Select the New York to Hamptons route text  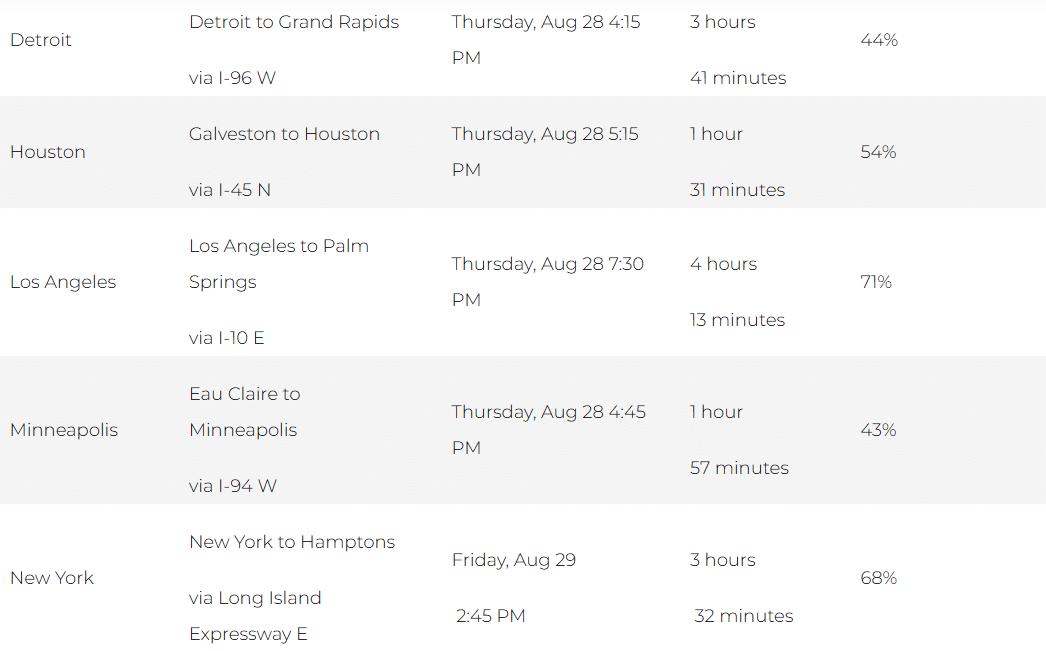click(x=292, y=542)
